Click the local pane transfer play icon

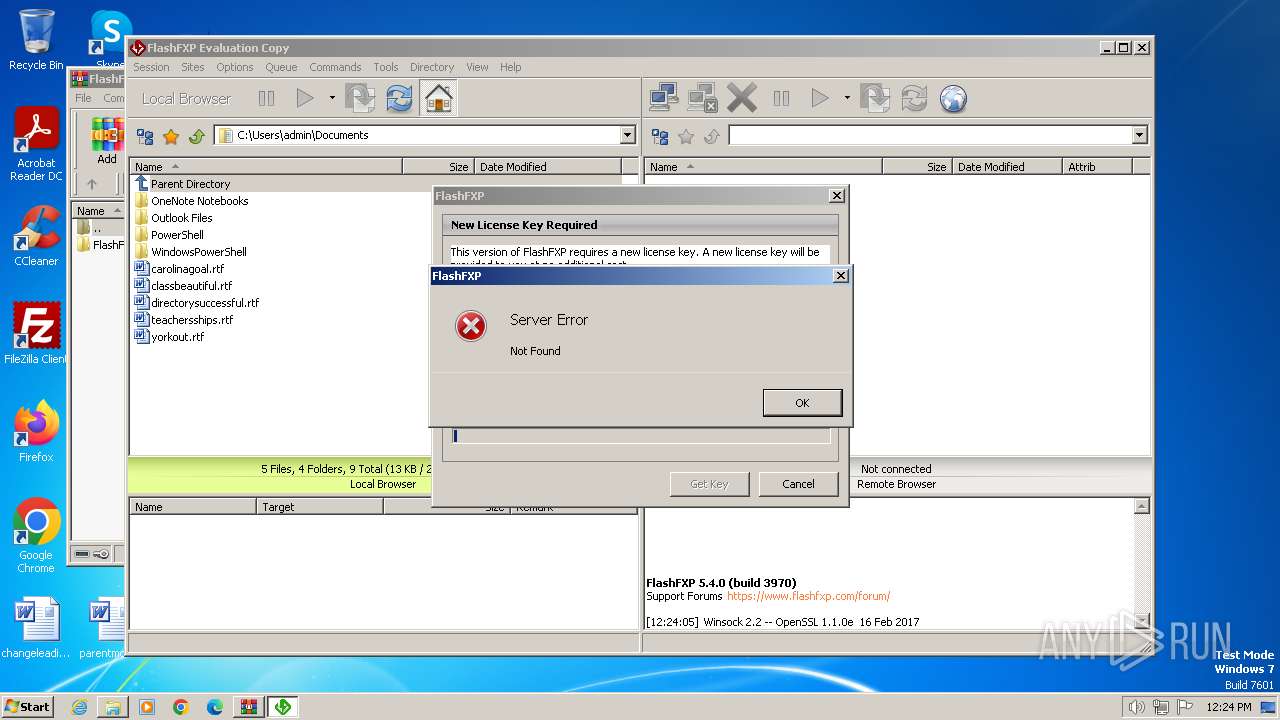[x=305, y=98]
